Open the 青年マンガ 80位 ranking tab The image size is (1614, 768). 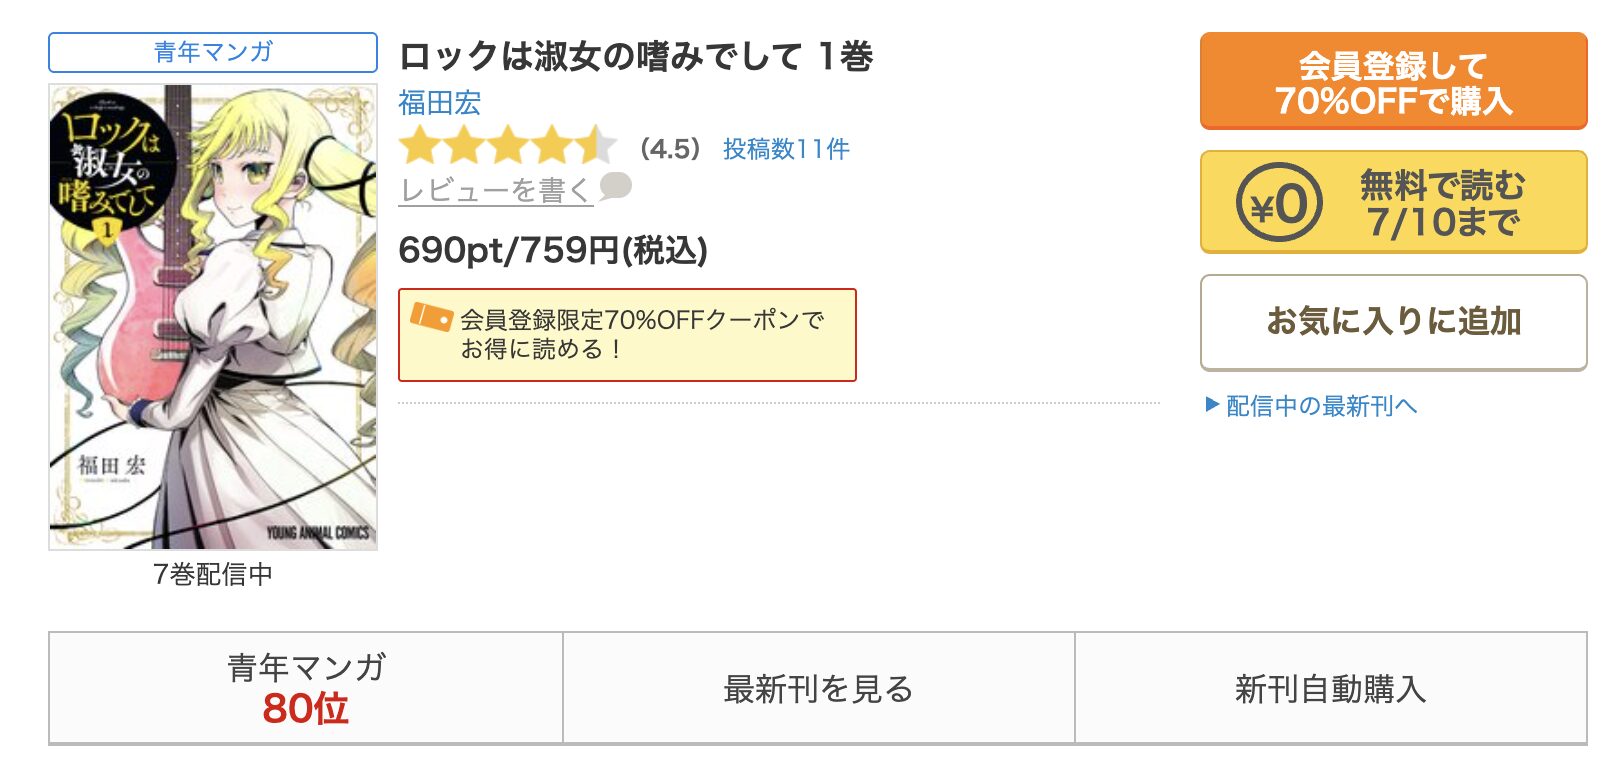(x=306, y=688)
